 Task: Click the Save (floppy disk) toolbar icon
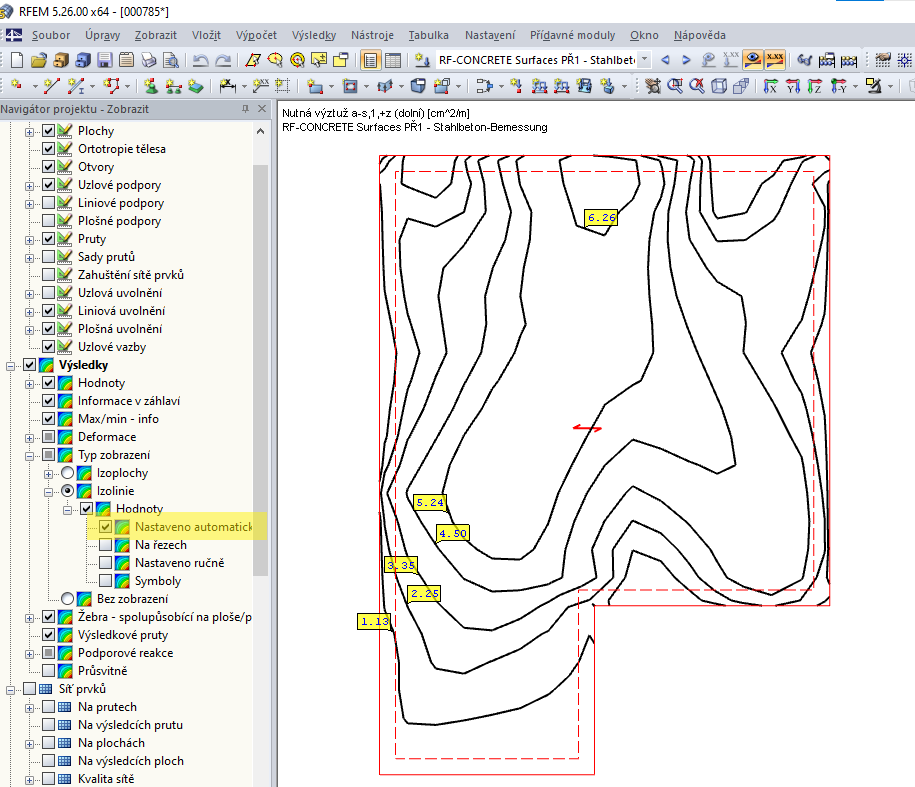coord(103,60)
